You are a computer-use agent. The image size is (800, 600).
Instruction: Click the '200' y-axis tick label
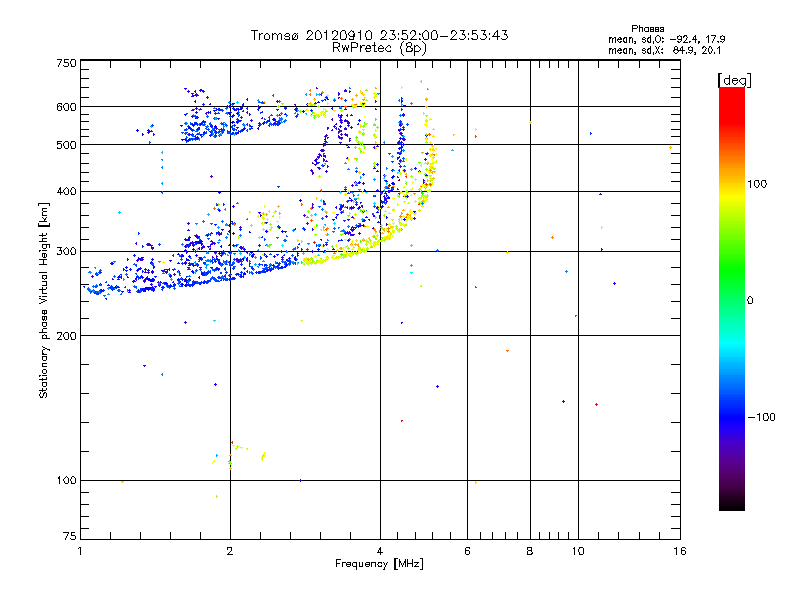(66, 336)
